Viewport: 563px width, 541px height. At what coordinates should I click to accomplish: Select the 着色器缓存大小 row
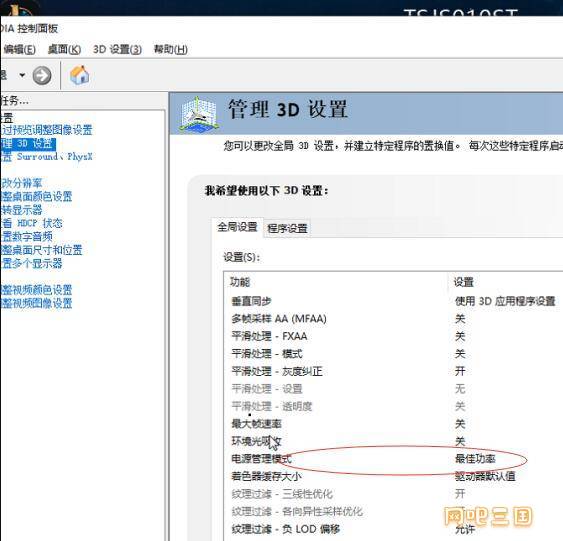(x=394, y=476)
